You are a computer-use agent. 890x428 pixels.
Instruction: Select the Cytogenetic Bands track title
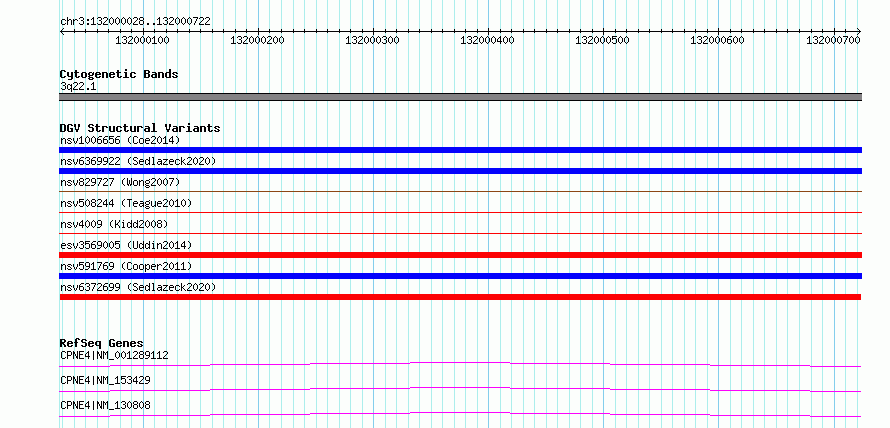[119, 74]
